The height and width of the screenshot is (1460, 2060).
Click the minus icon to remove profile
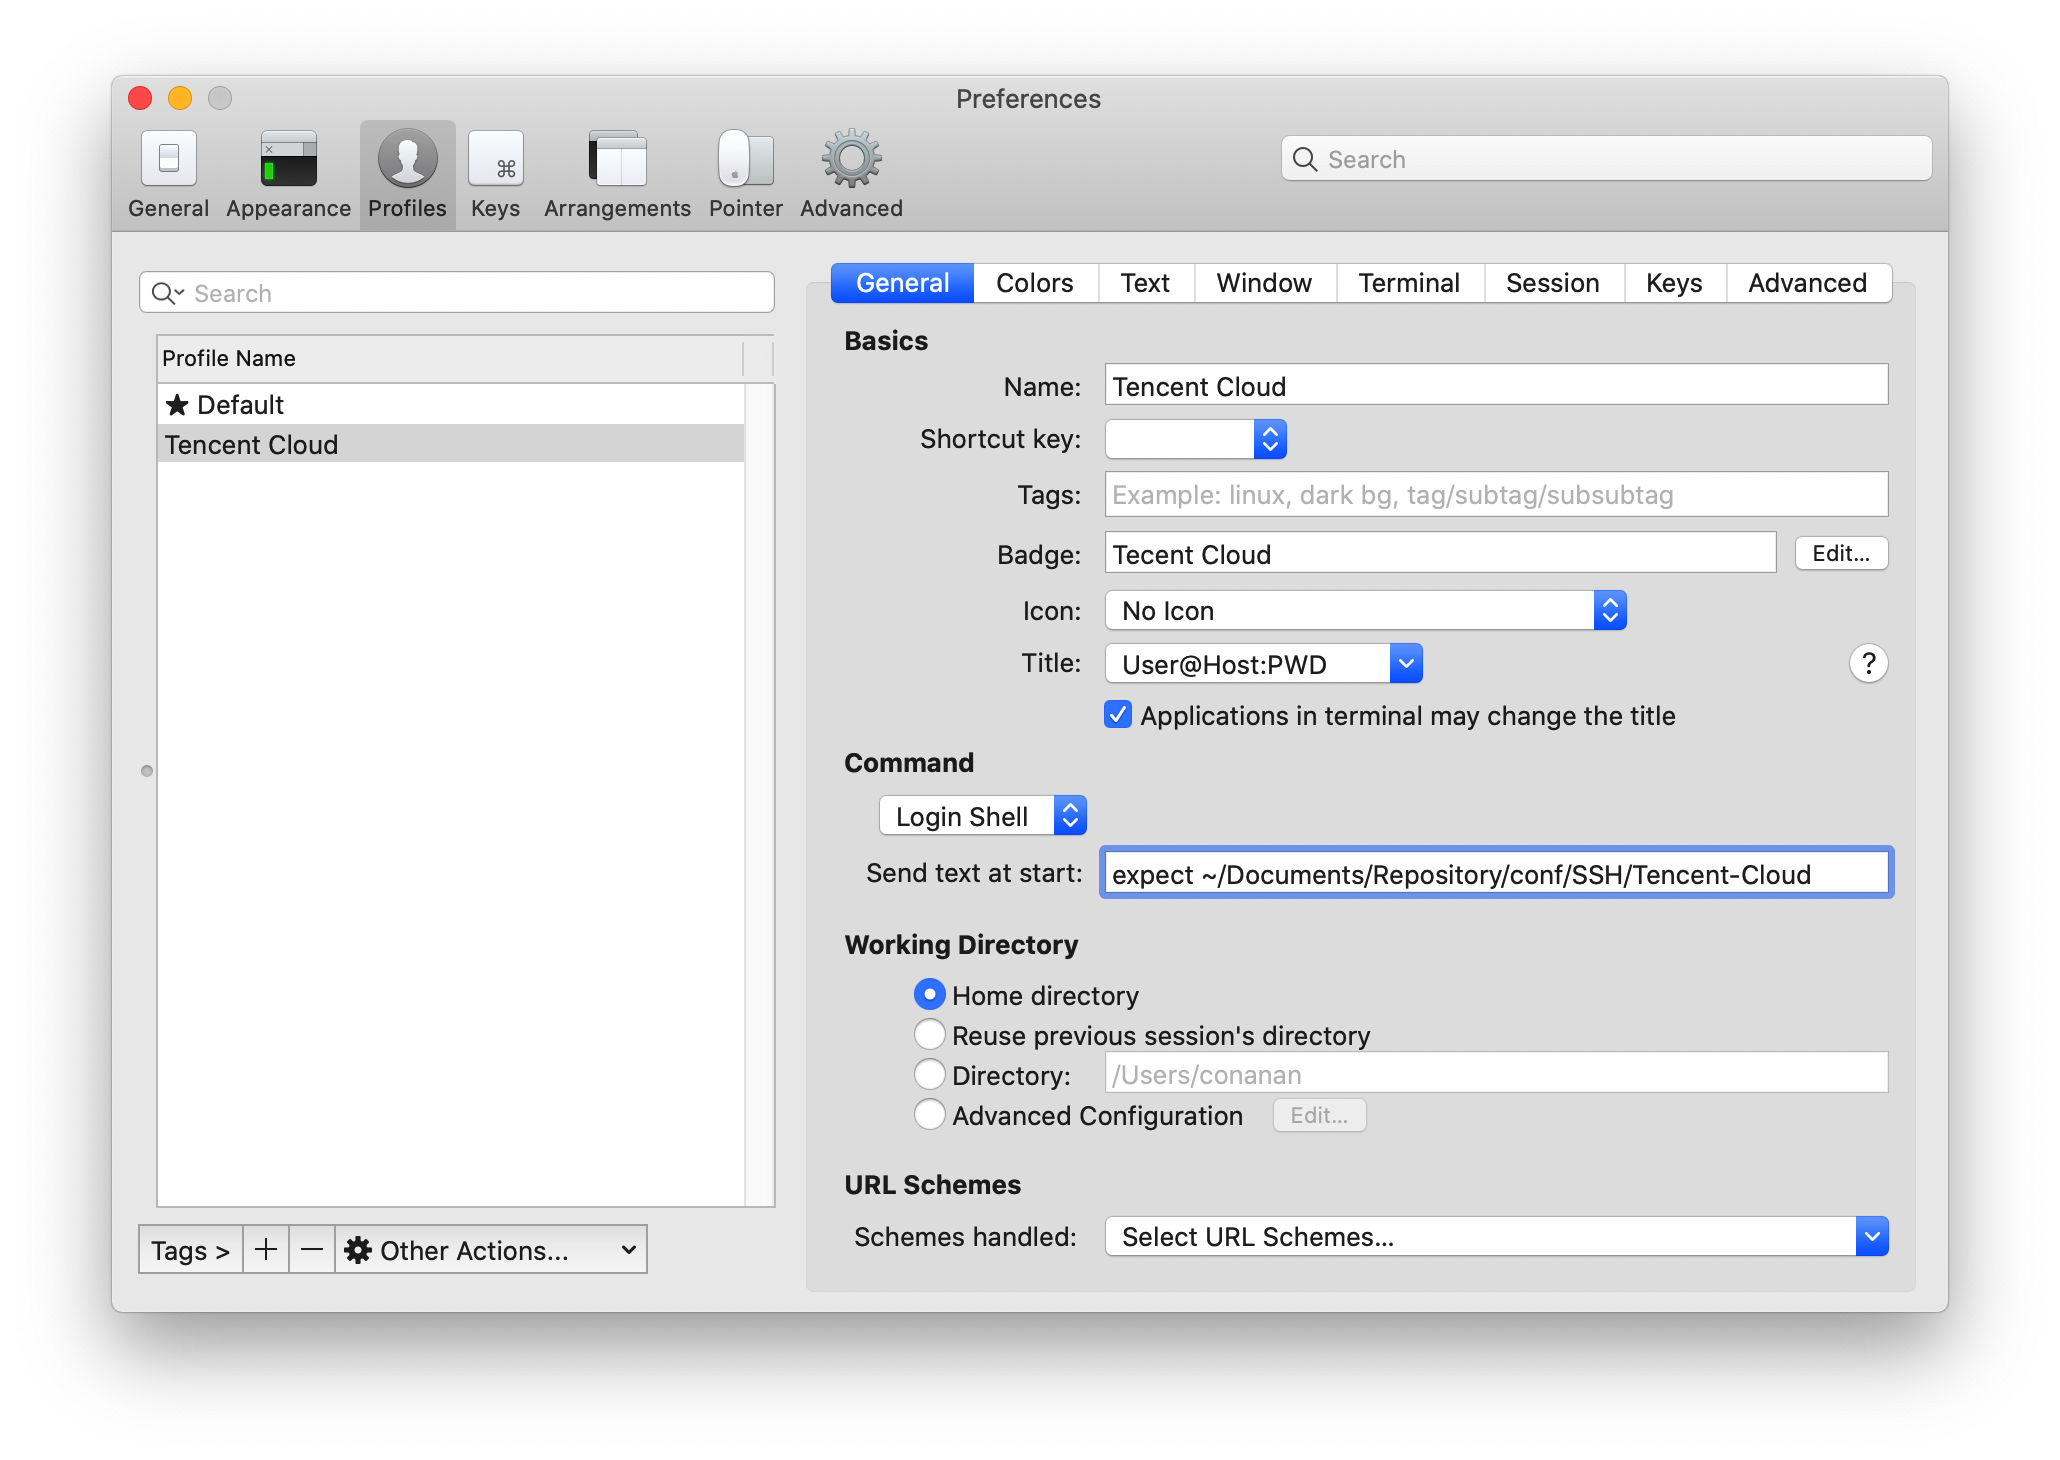click(x=312, y=1250)
